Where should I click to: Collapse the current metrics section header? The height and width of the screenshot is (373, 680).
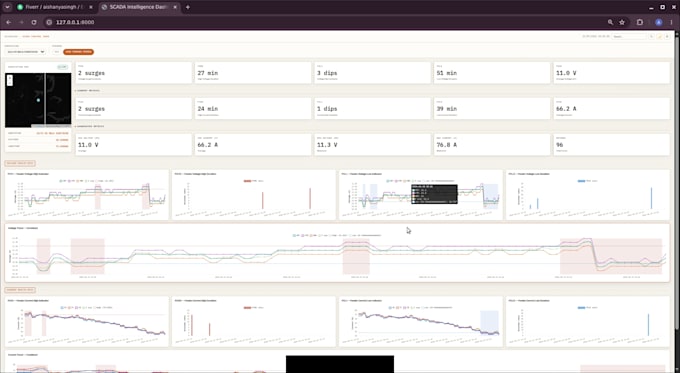tap(87, 91)
